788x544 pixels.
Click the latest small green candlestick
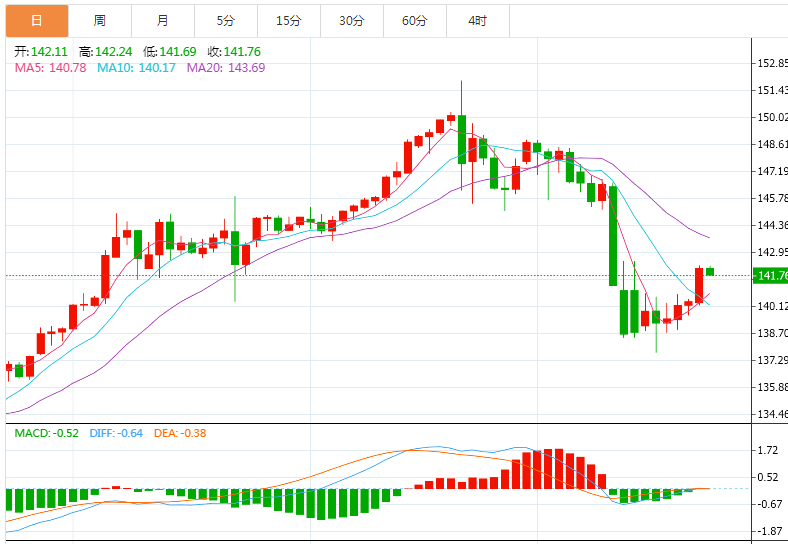pyautogui.click(x=710, y=271)
